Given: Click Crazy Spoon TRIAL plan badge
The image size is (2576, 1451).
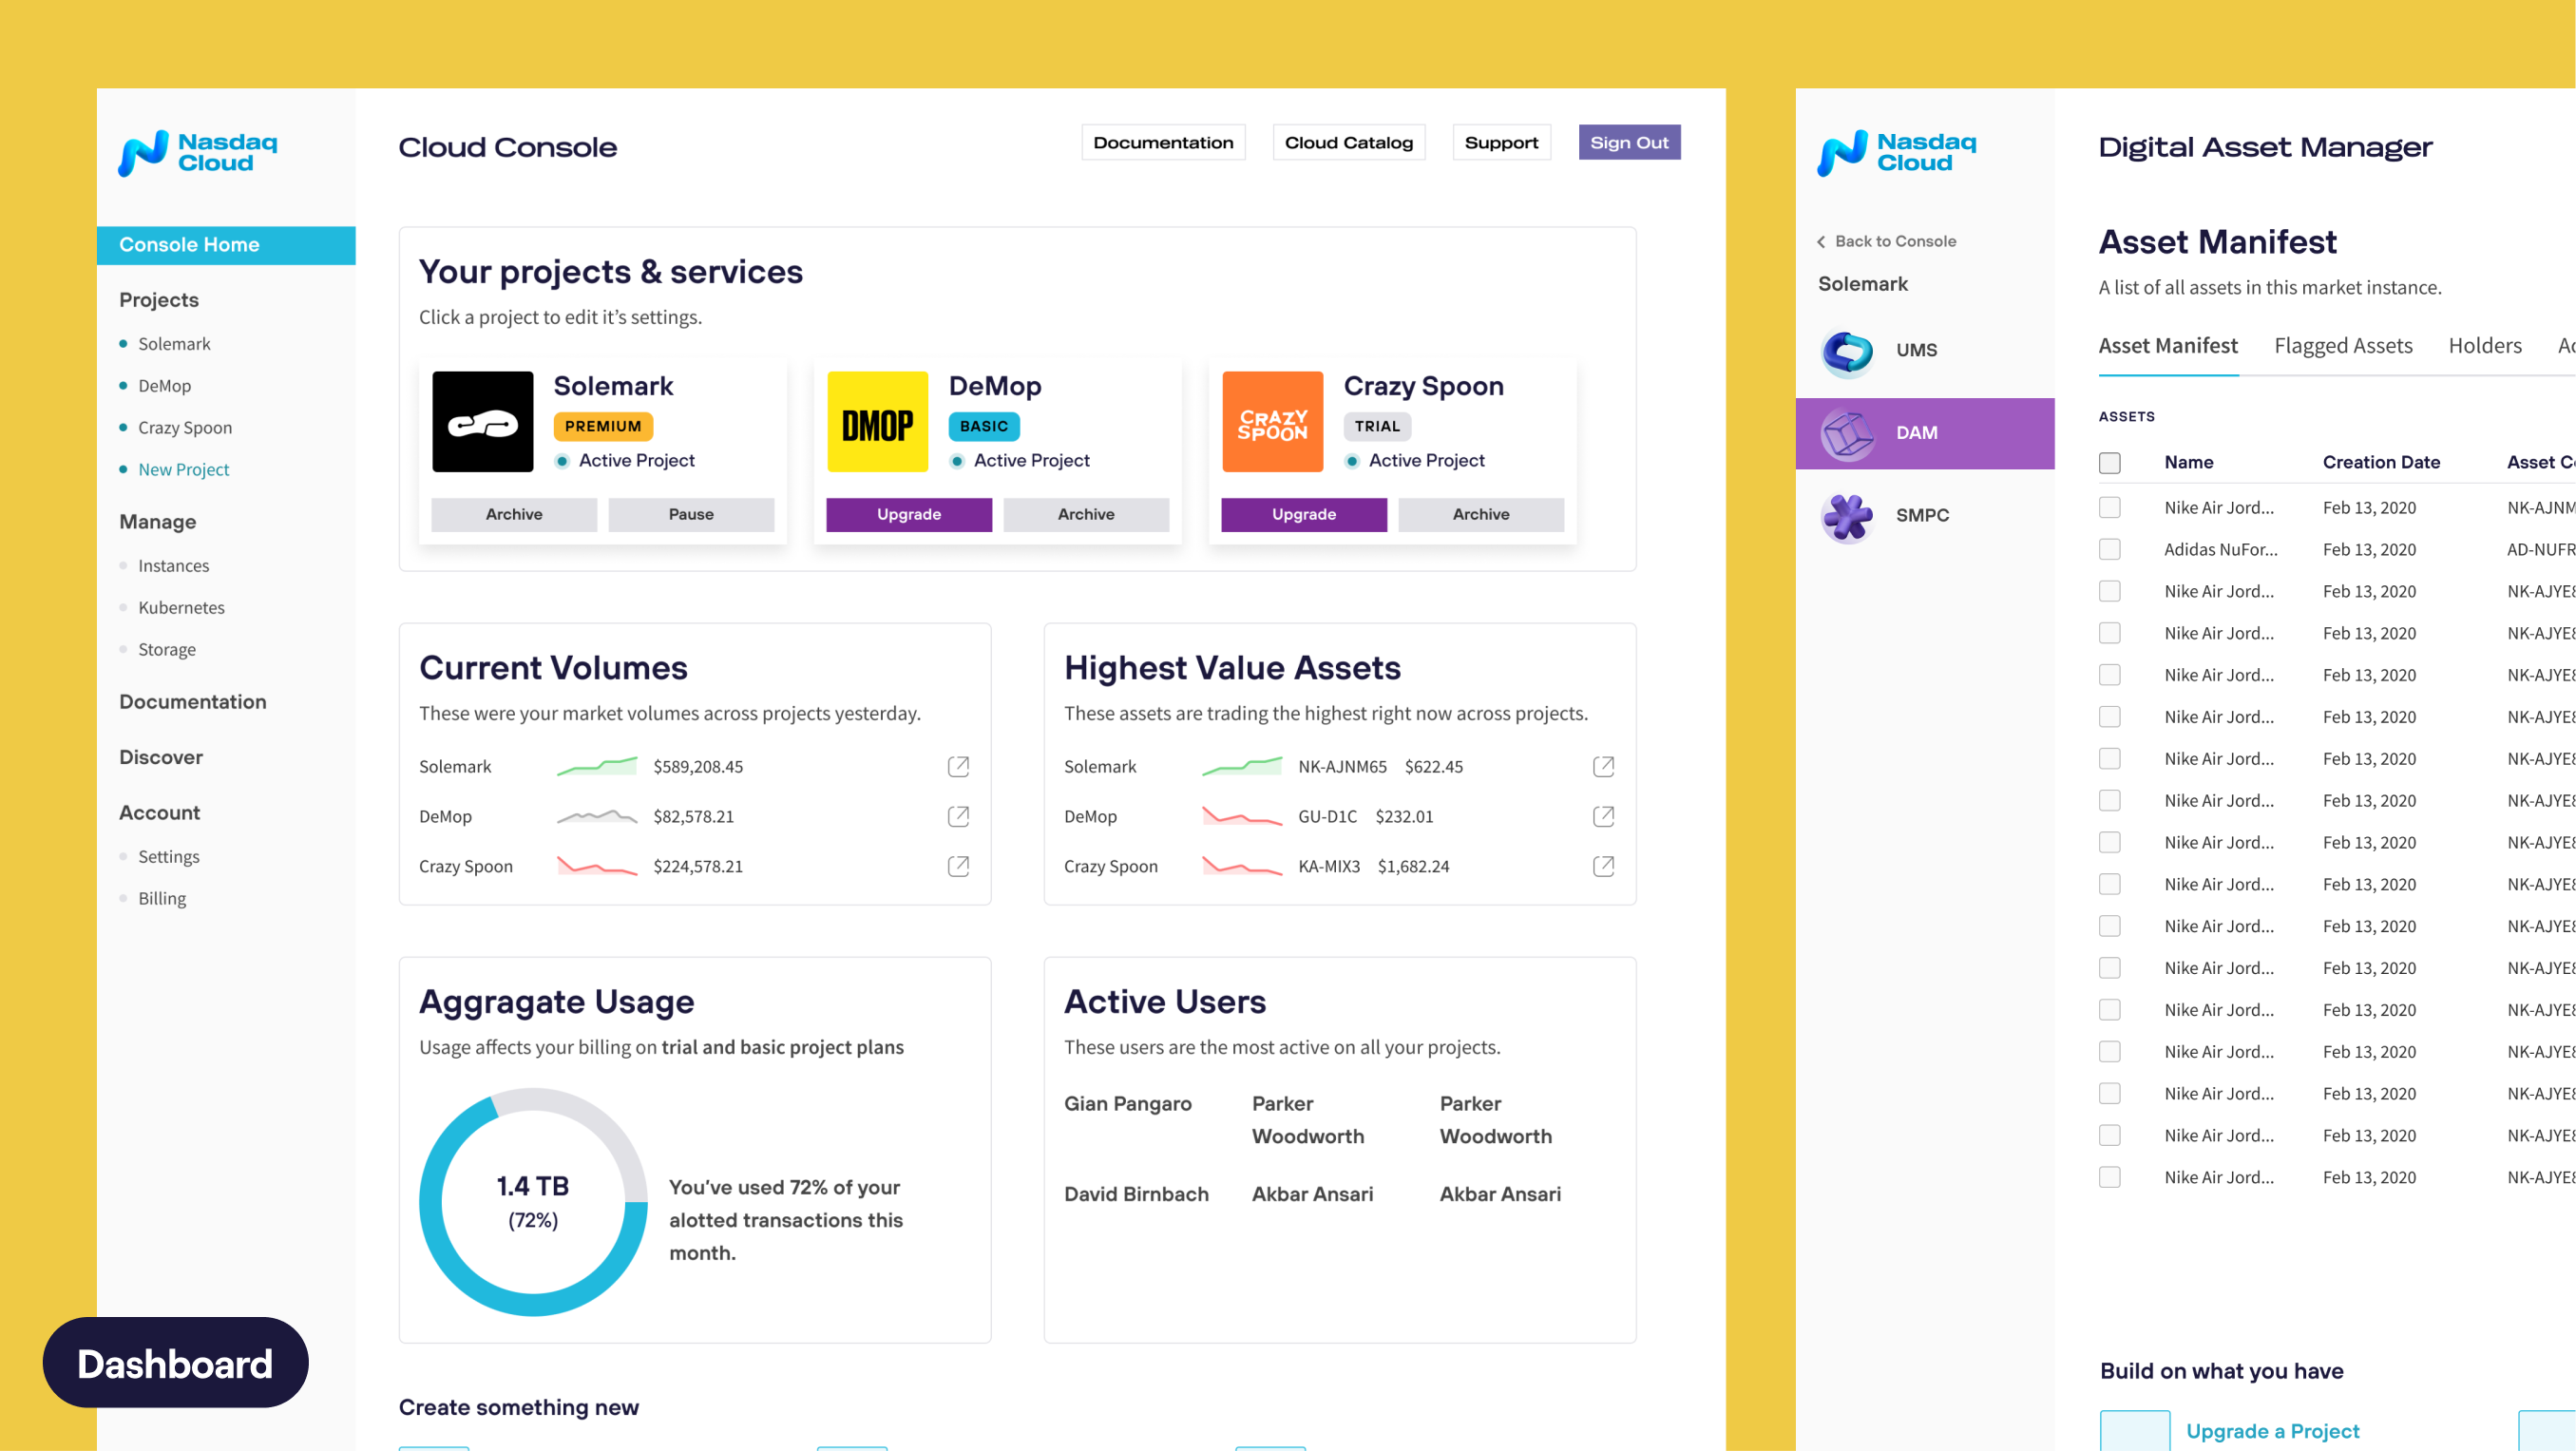Looking at the screenshot, I should [x=1377, y=427].
